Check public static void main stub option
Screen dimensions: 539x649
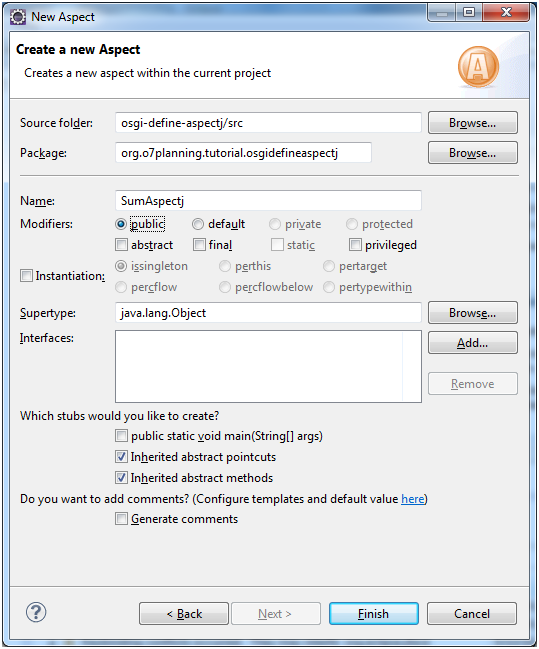[121, 436]
